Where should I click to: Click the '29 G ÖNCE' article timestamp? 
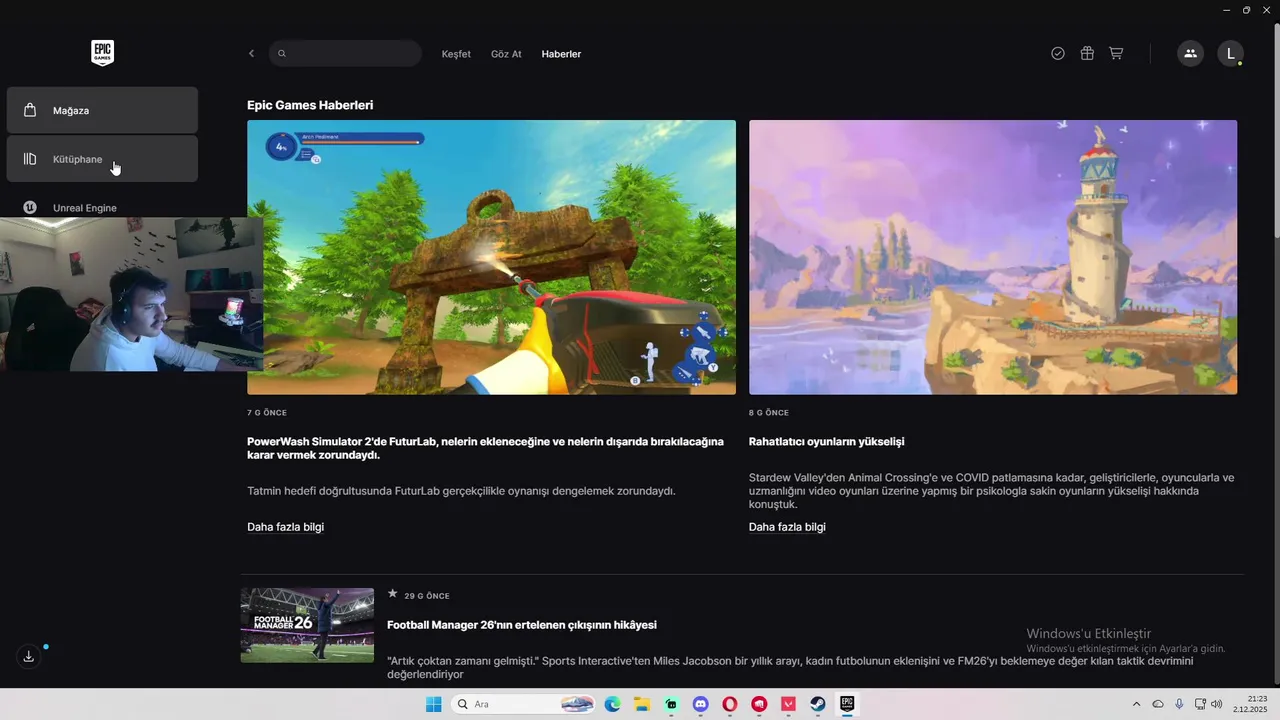tap(427, 596)
